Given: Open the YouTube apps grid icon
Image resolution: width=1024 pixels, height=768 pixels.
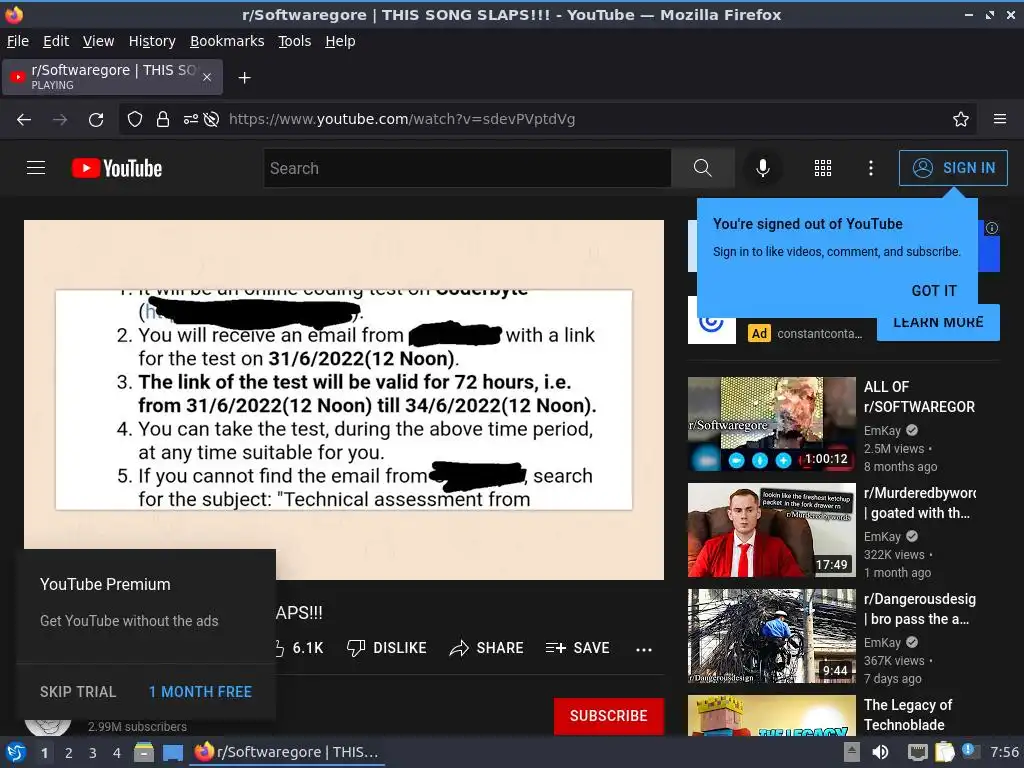Looking at the screenshot, I should (823, 168).
